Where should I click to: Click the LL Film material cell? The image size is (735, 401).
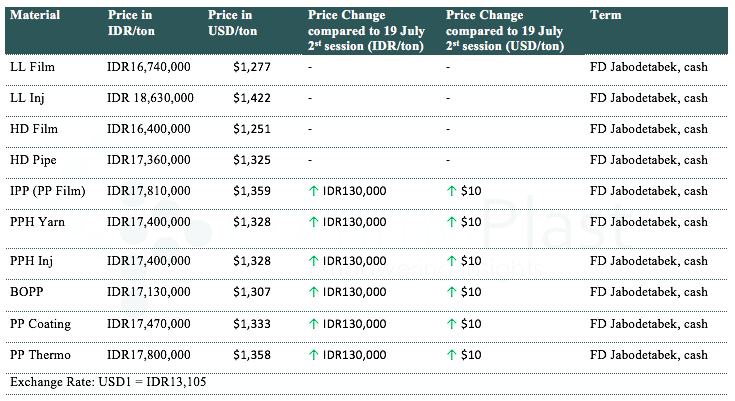tap(31, 67)
